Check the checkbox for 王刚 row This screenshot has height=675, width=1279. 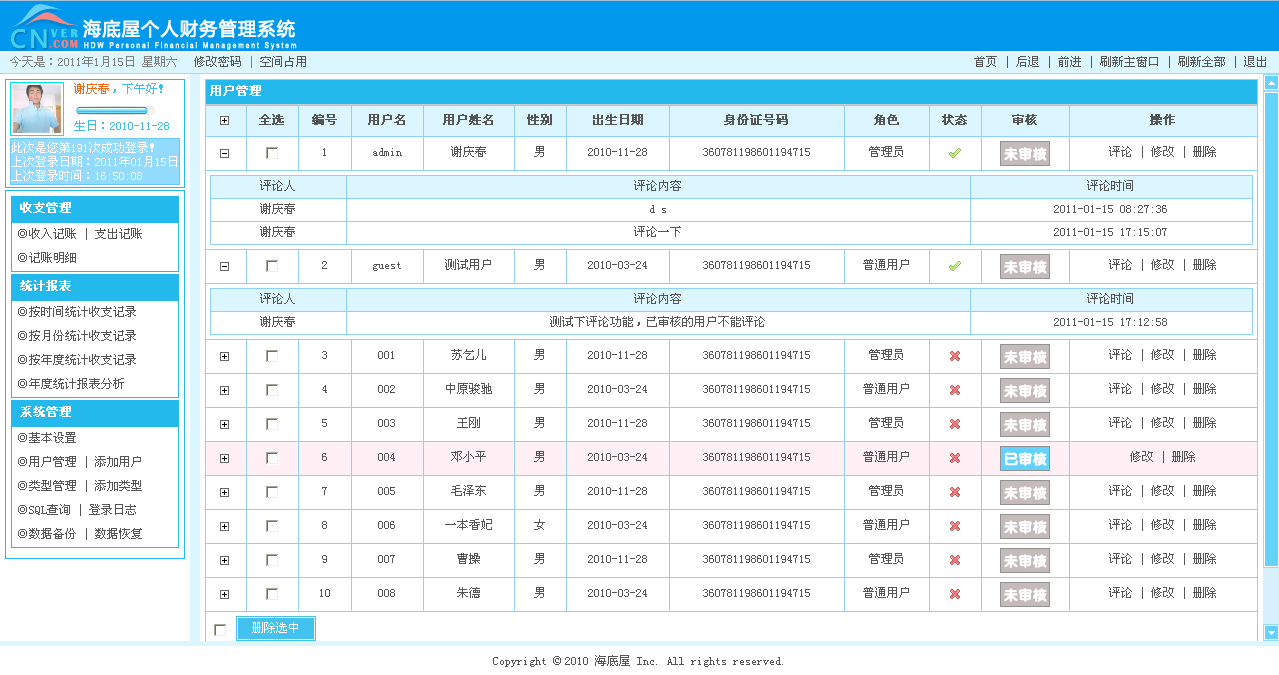click(272, 424)
